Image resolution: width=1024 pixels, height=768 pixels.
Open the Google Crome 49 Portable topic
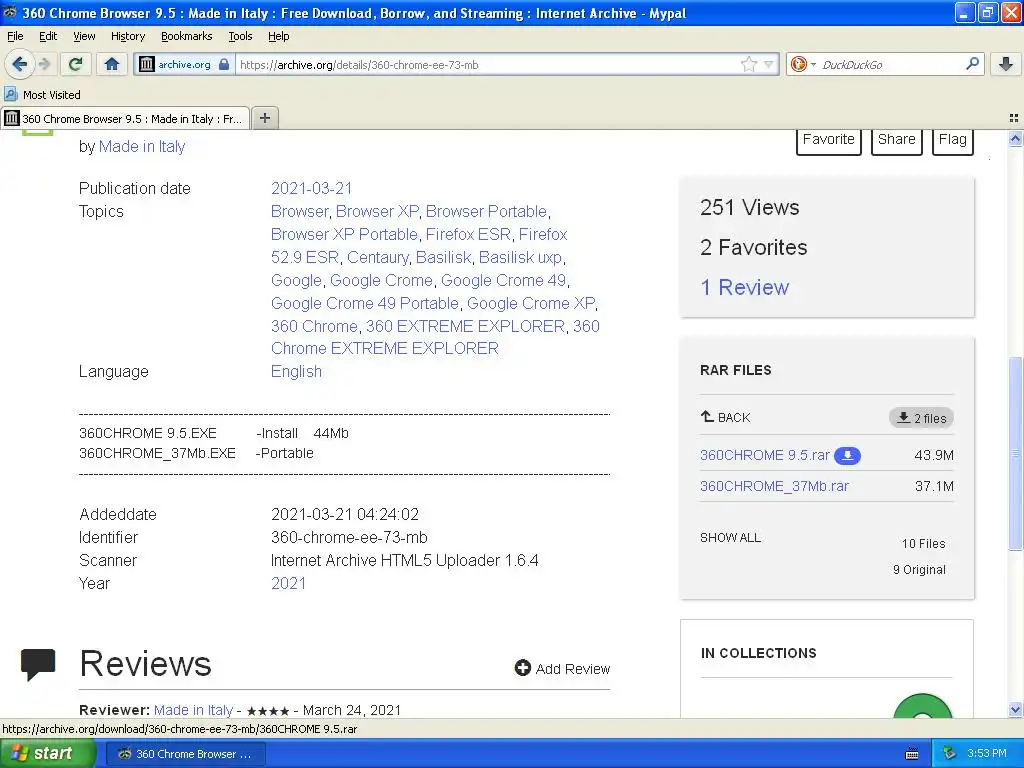point(365,303)
